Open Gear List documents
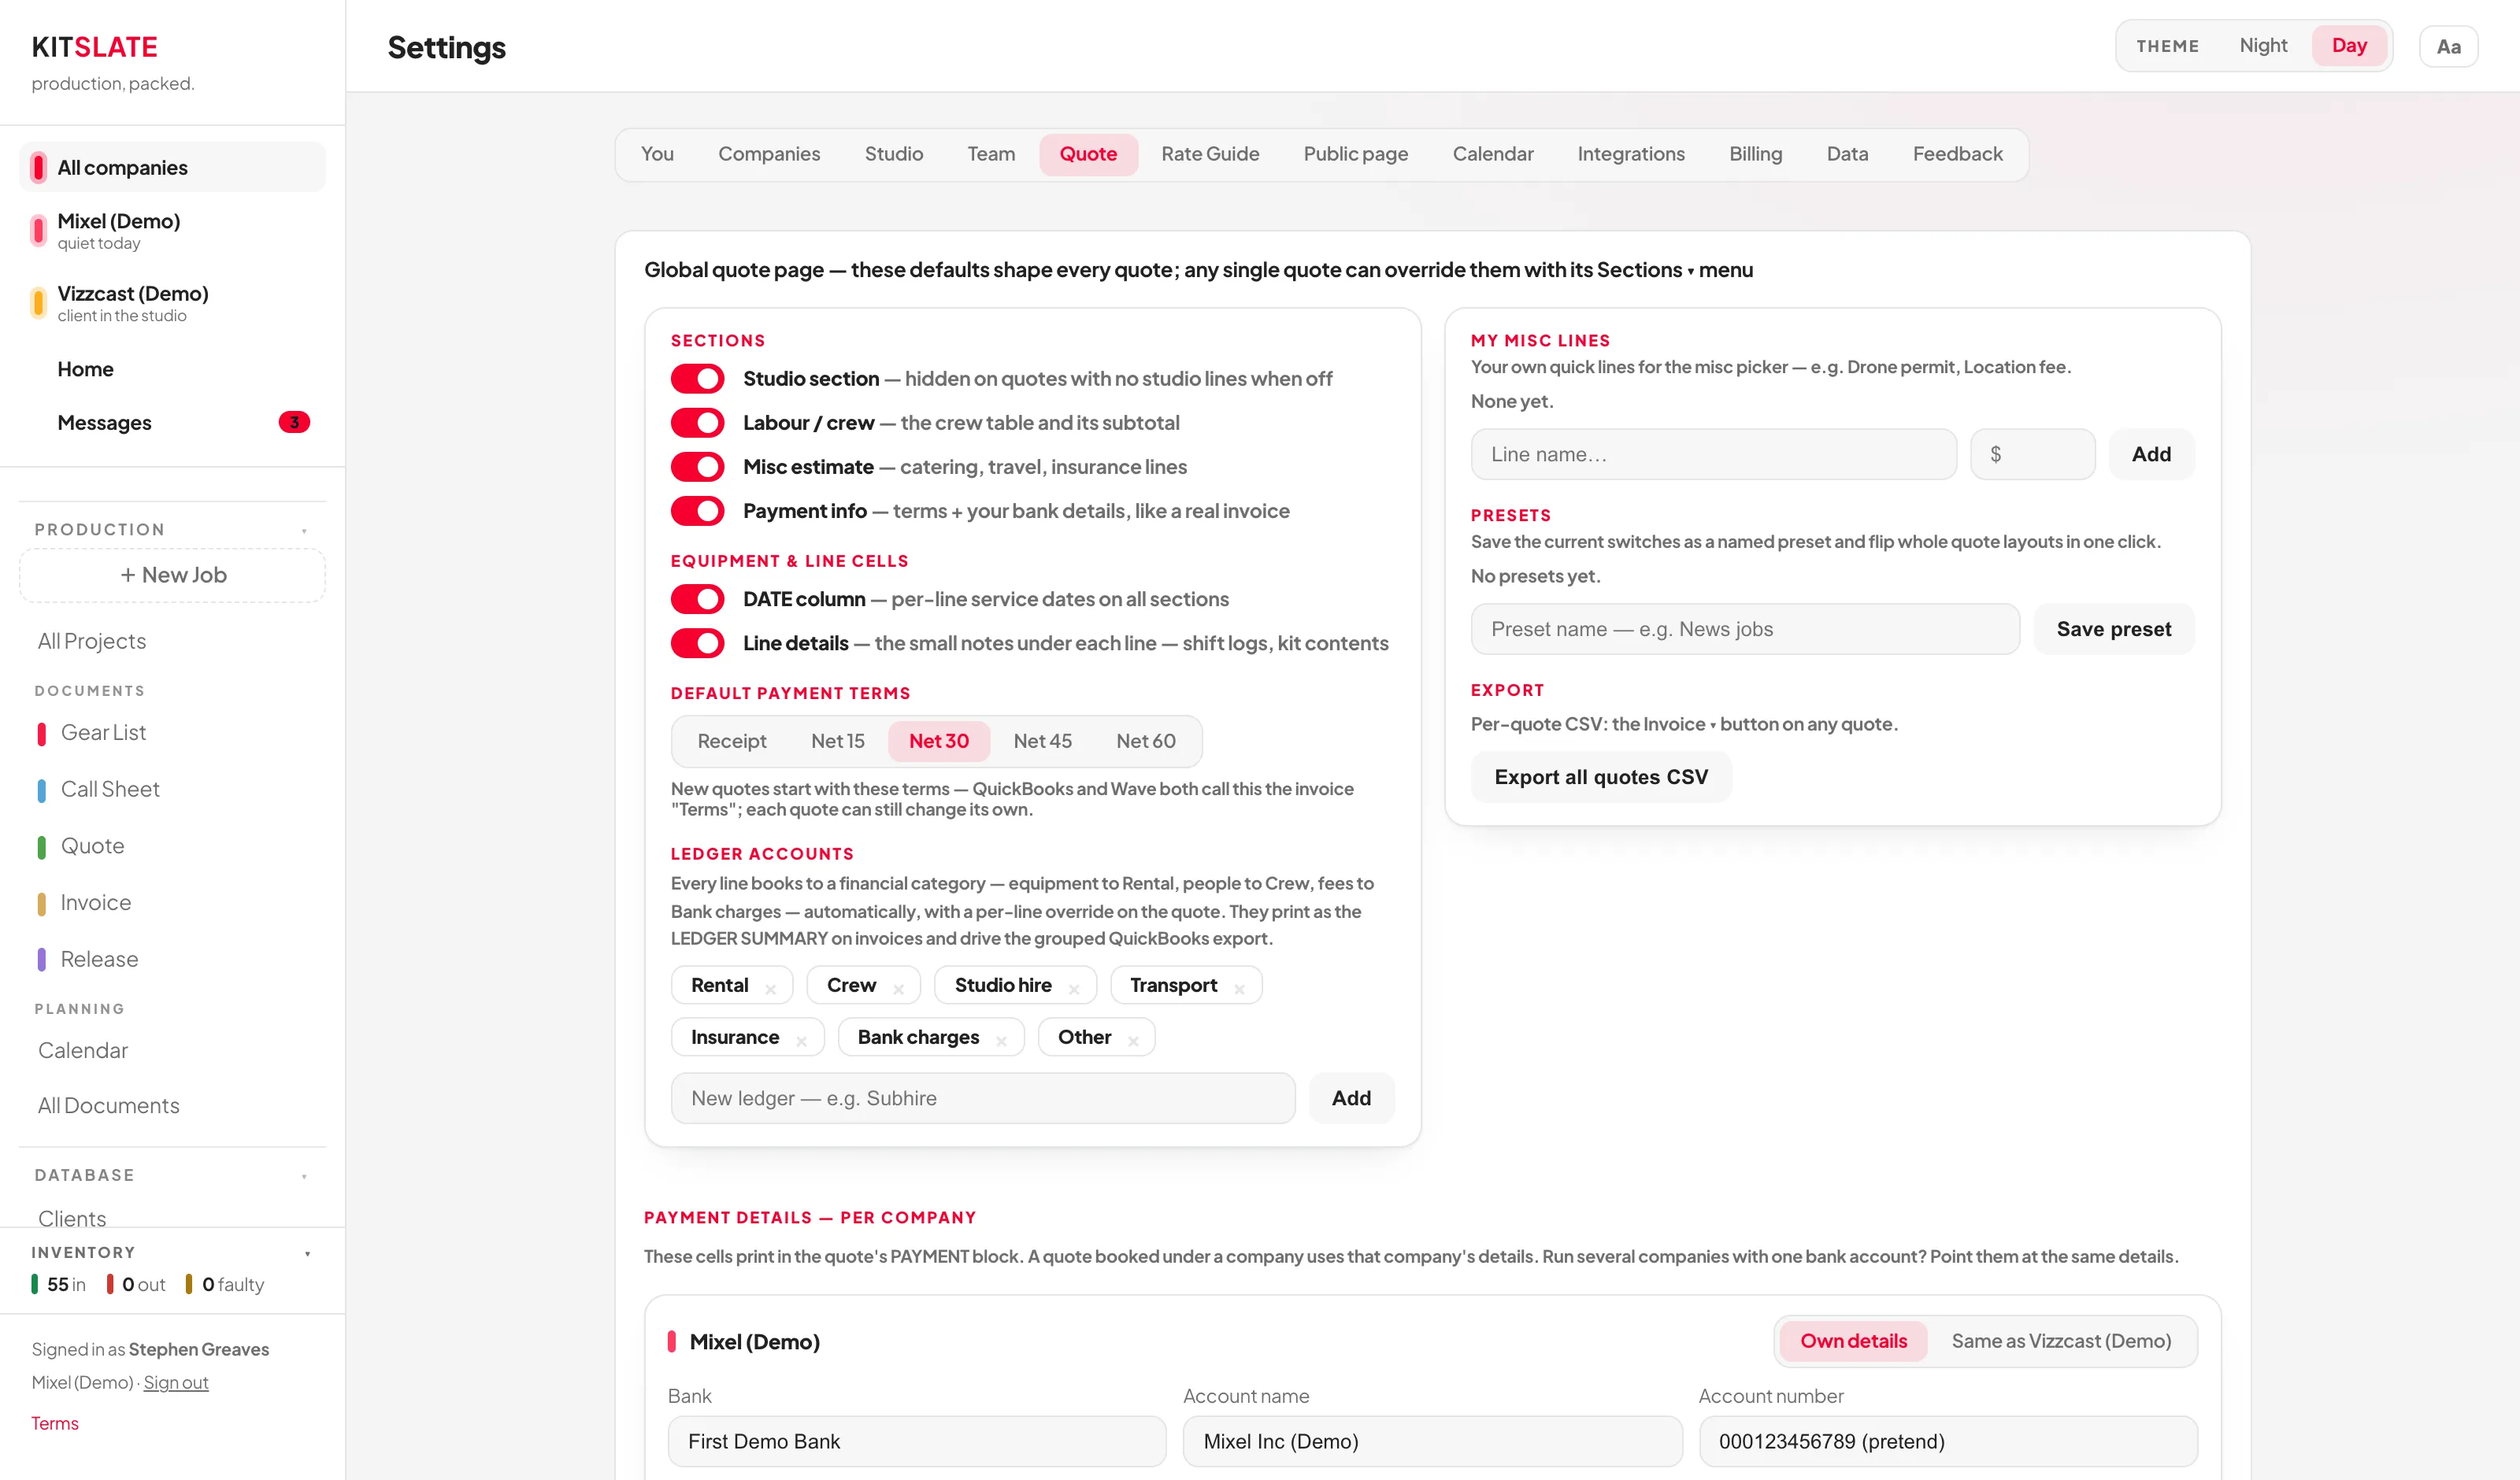Screen dimensions: 2520x1480 click(172, 733)
